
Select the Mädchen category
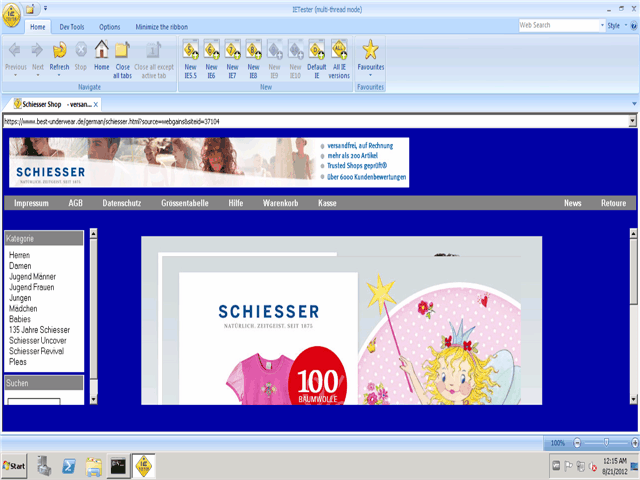[23, 308]
